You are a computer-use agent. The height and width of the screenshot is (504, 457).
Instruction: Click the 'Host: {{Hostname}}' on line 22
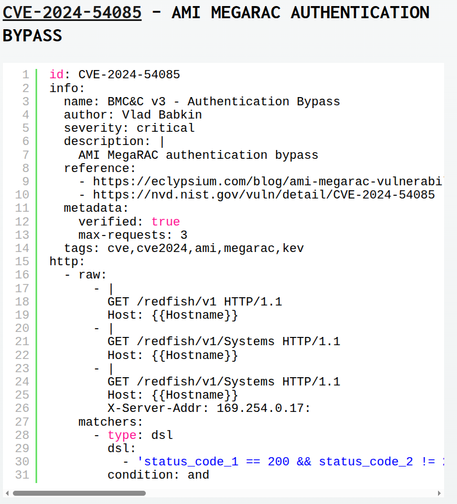click(x=173, y=355)
